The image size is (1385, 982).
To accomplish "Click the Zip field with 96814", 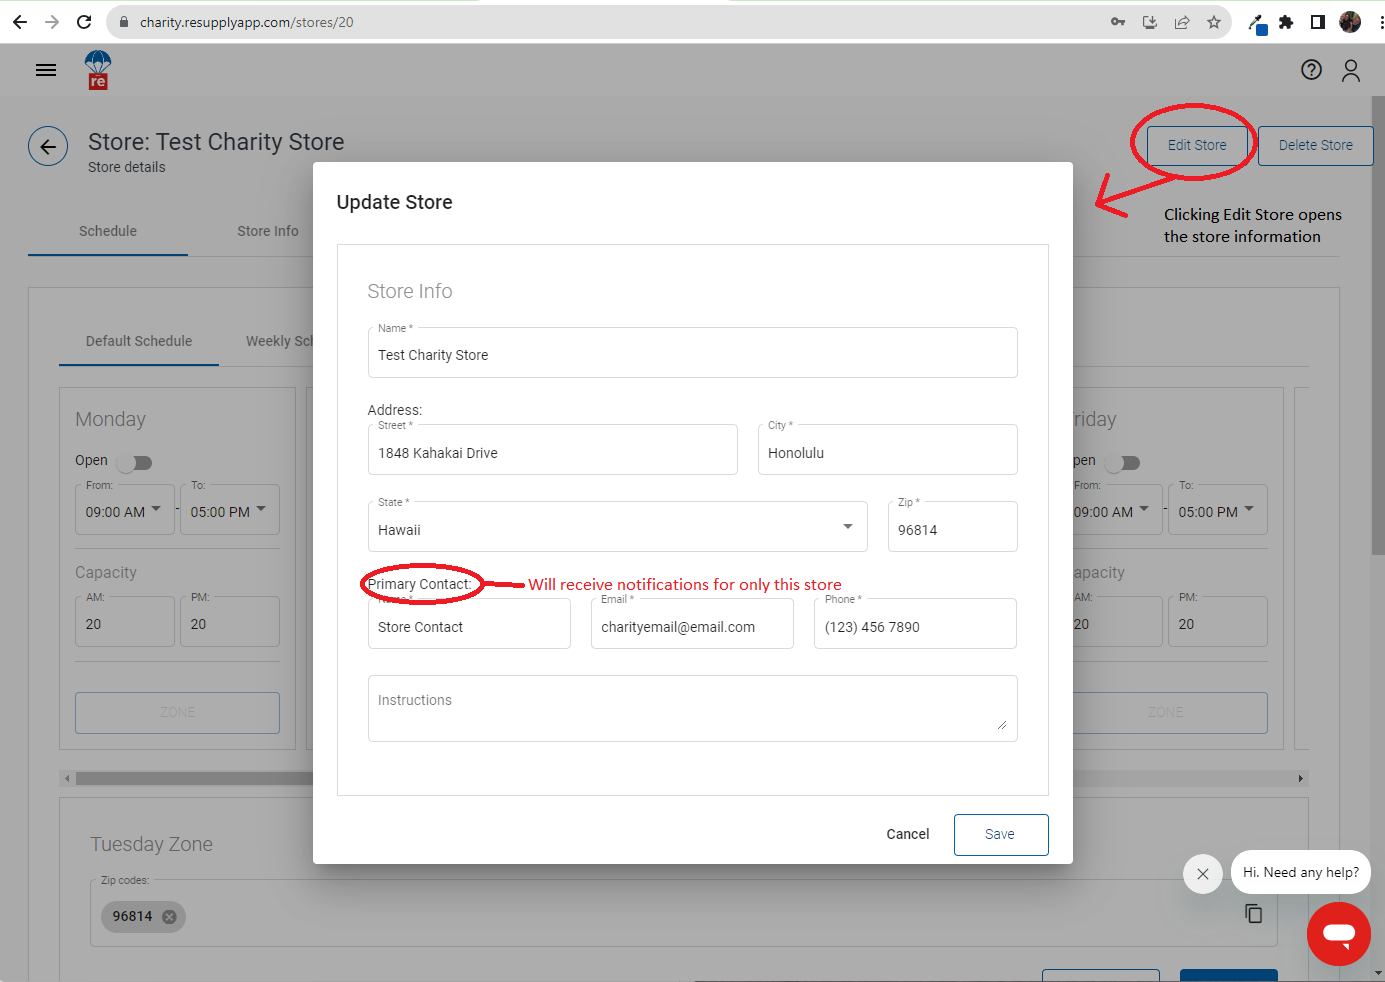I will tap(953, 527).
